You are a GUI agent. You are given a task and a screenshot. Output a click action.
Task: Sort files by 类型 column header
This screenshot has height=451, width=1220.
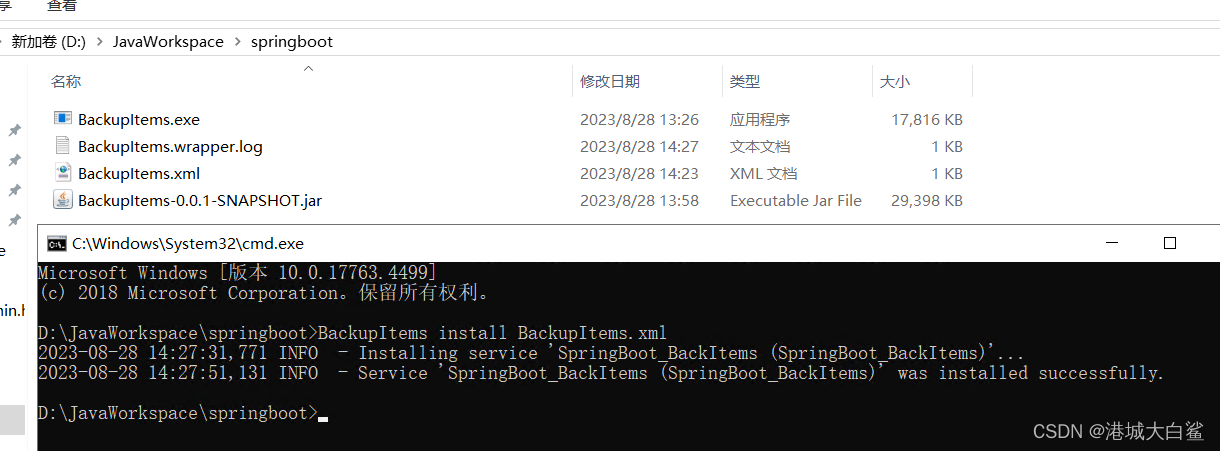(x=745, y=82)
